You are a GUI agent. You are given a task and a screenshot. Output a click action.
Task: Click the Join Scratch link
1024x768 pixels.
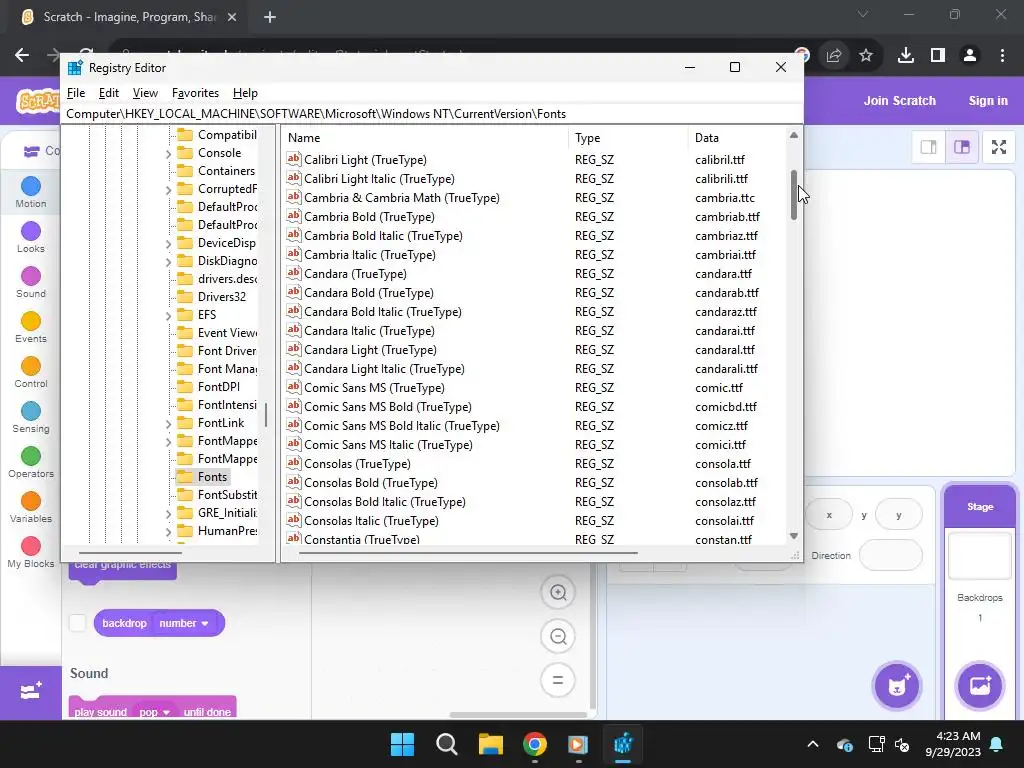tap(899, 101)
